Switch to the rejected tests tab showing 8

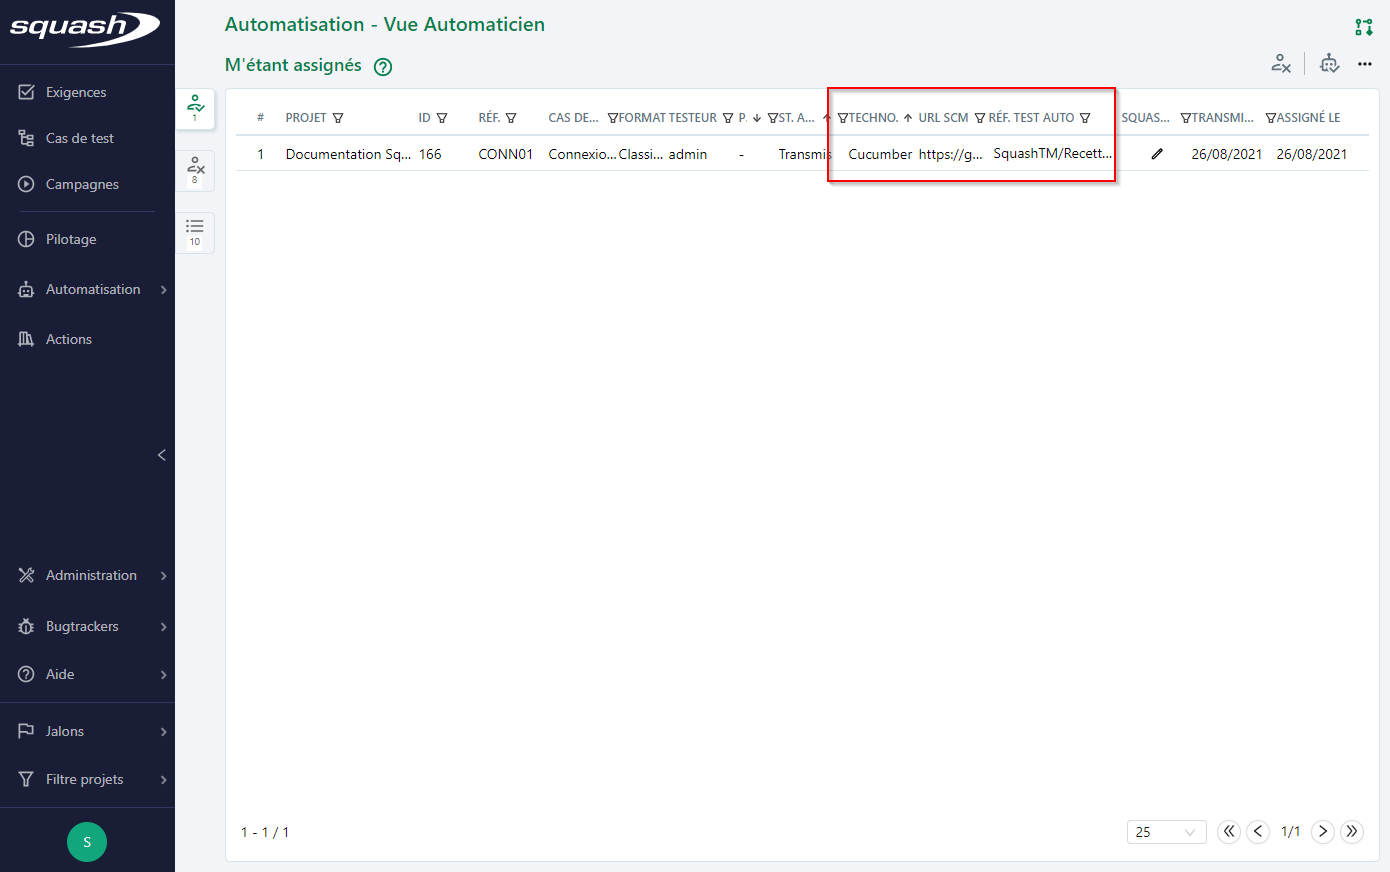(x=195, y=170)
